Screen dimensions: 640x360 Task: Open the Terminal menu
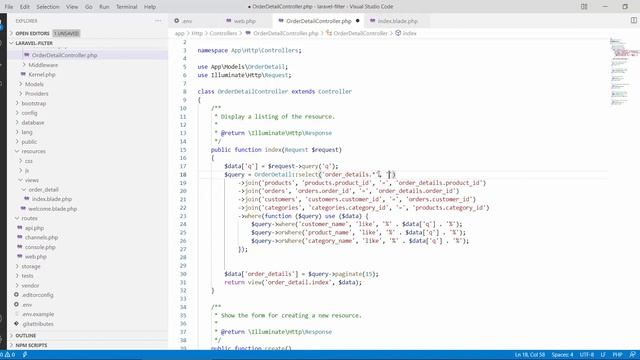pos(127,7)
